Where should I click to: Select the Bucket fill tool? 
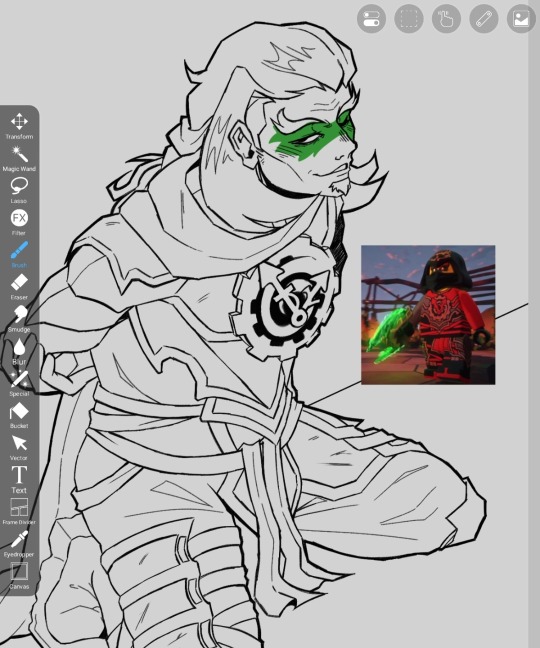pos(19,415)
